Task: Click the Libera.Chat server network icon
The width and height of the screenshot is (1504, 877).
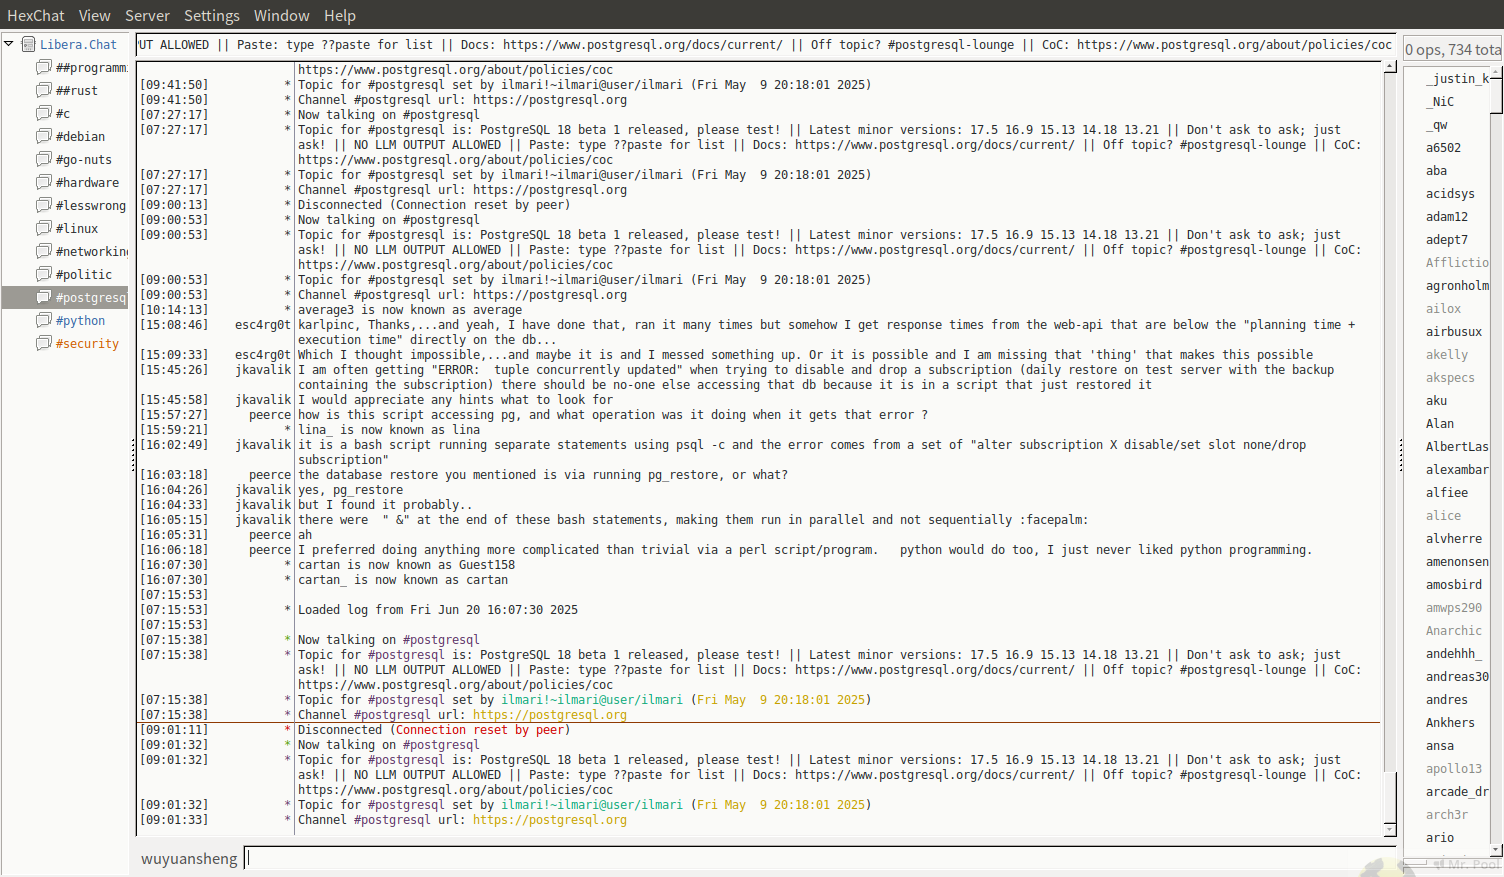Action: click(x=29, y=44)
